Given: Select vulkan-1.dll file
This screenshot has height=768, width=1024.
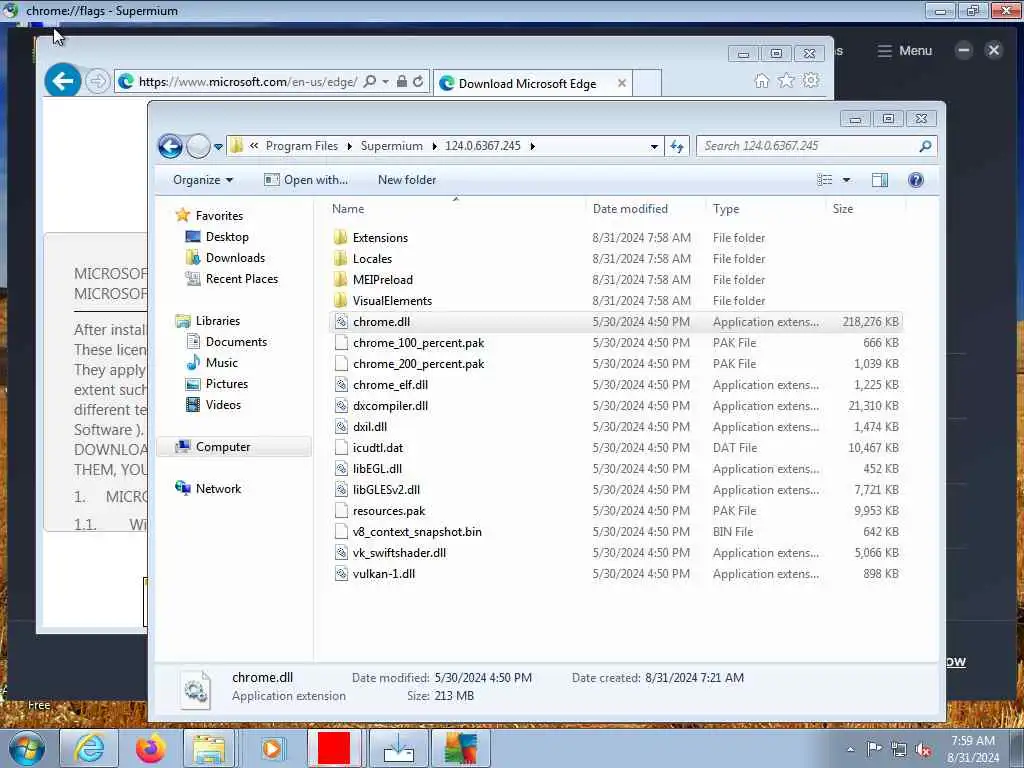Looking at the screenshot, I should [x=384, y=573].
